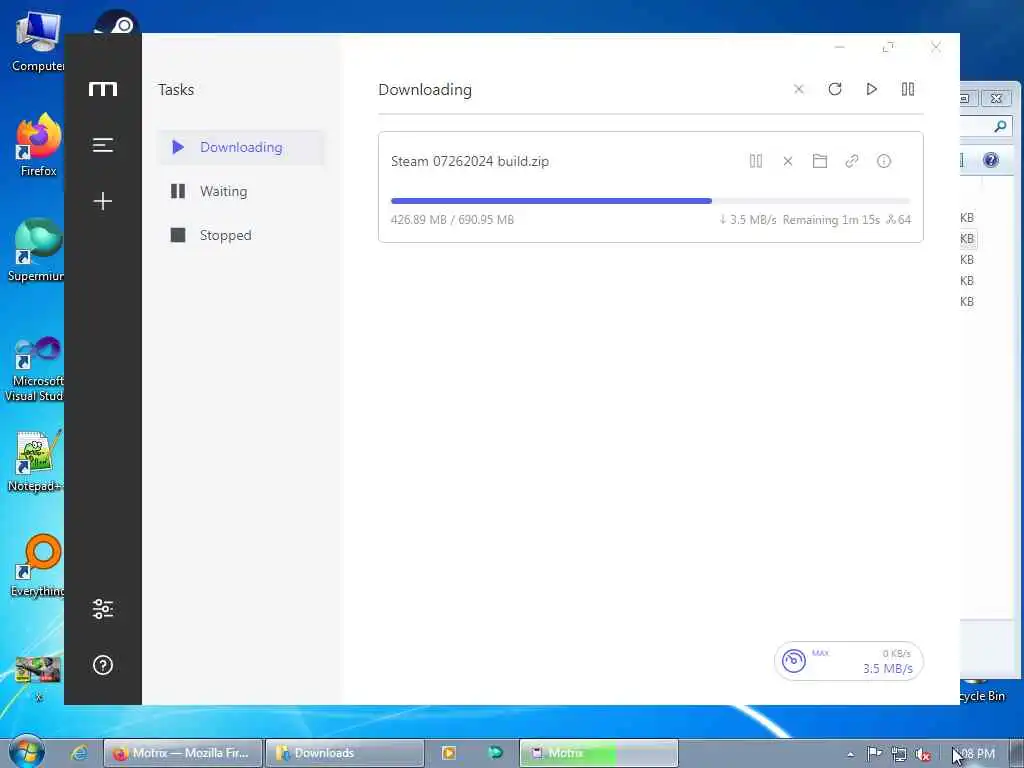This screenshot has height=768, width=1024.
Task: Click the Motrix logo in sidebar
Action: point(103,89)
